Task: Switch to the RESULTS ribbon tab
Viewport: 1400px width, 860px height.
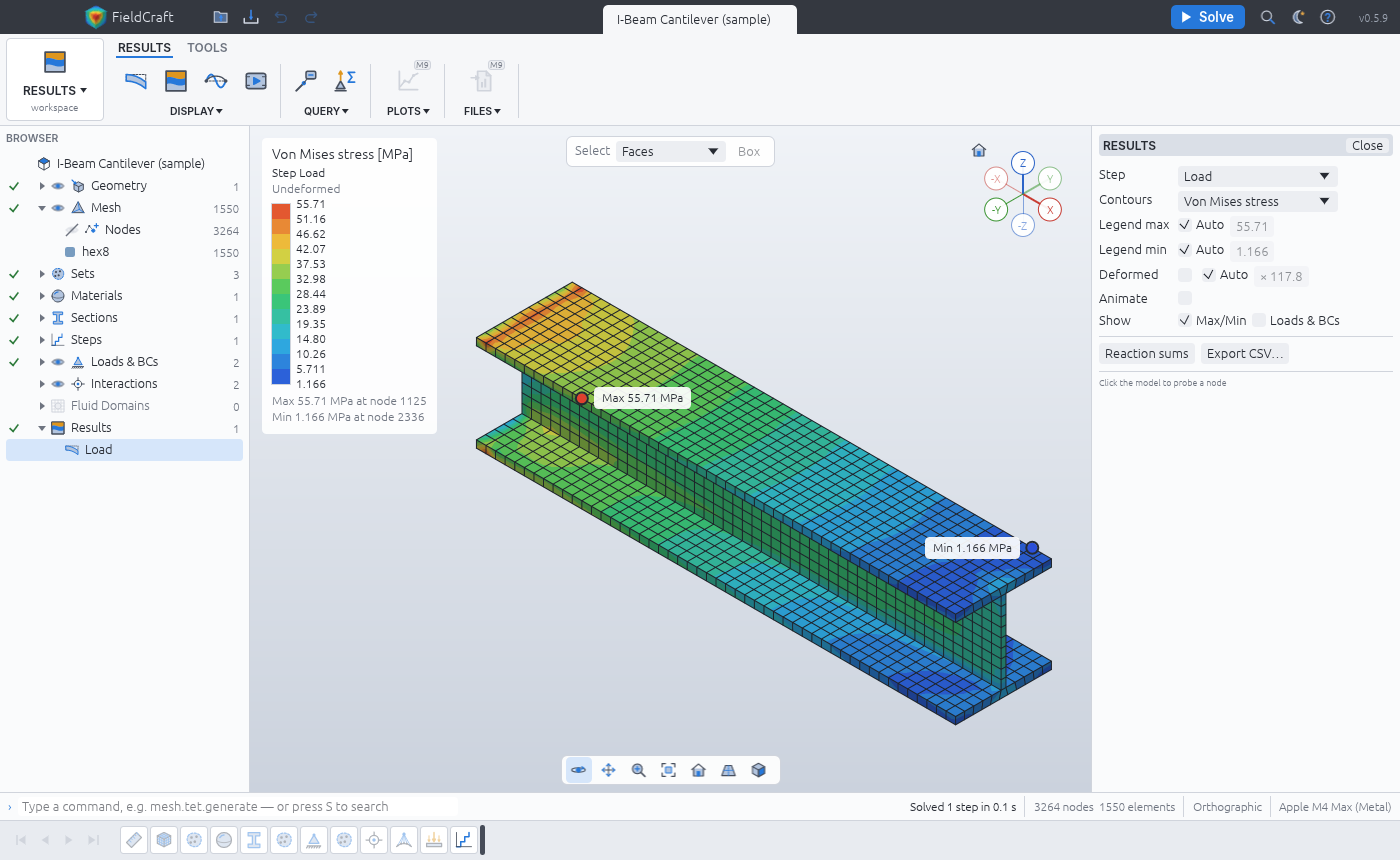Action: (x=144, y=48)
